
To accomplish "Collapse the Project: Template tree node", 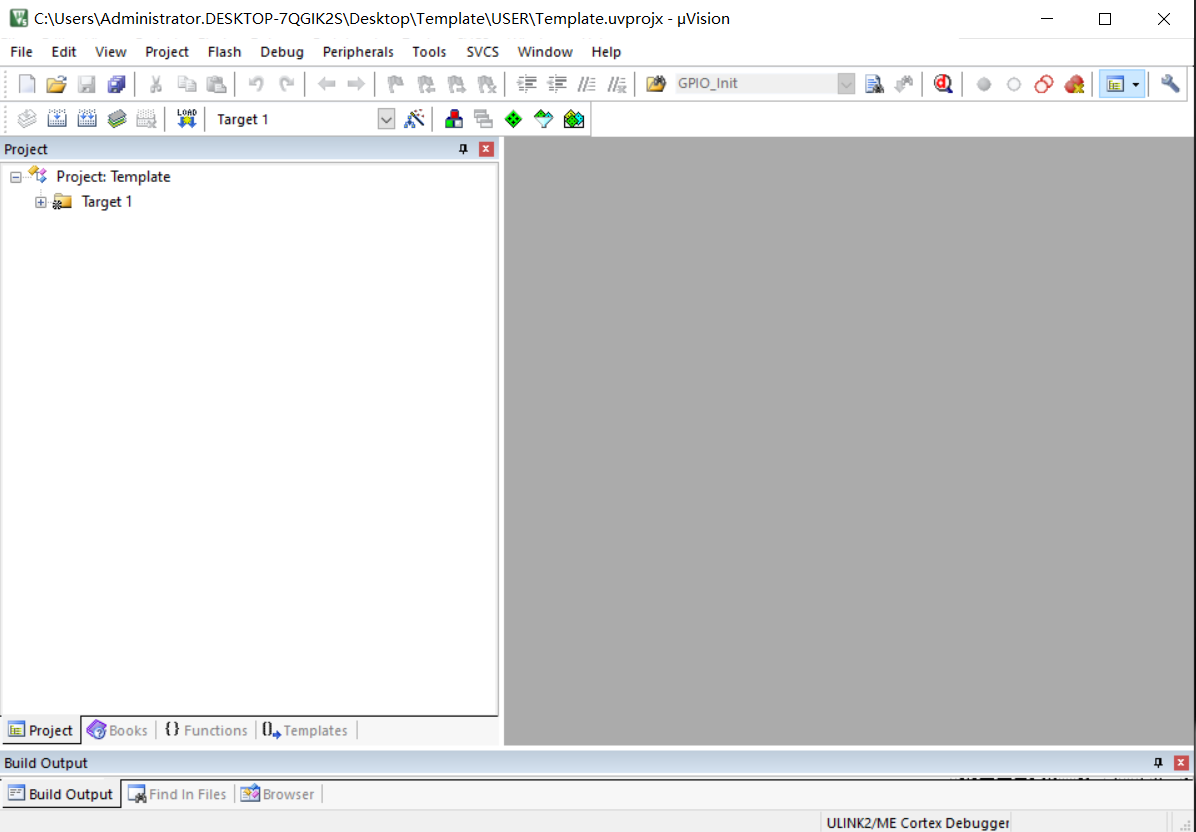I will [15, 177].
